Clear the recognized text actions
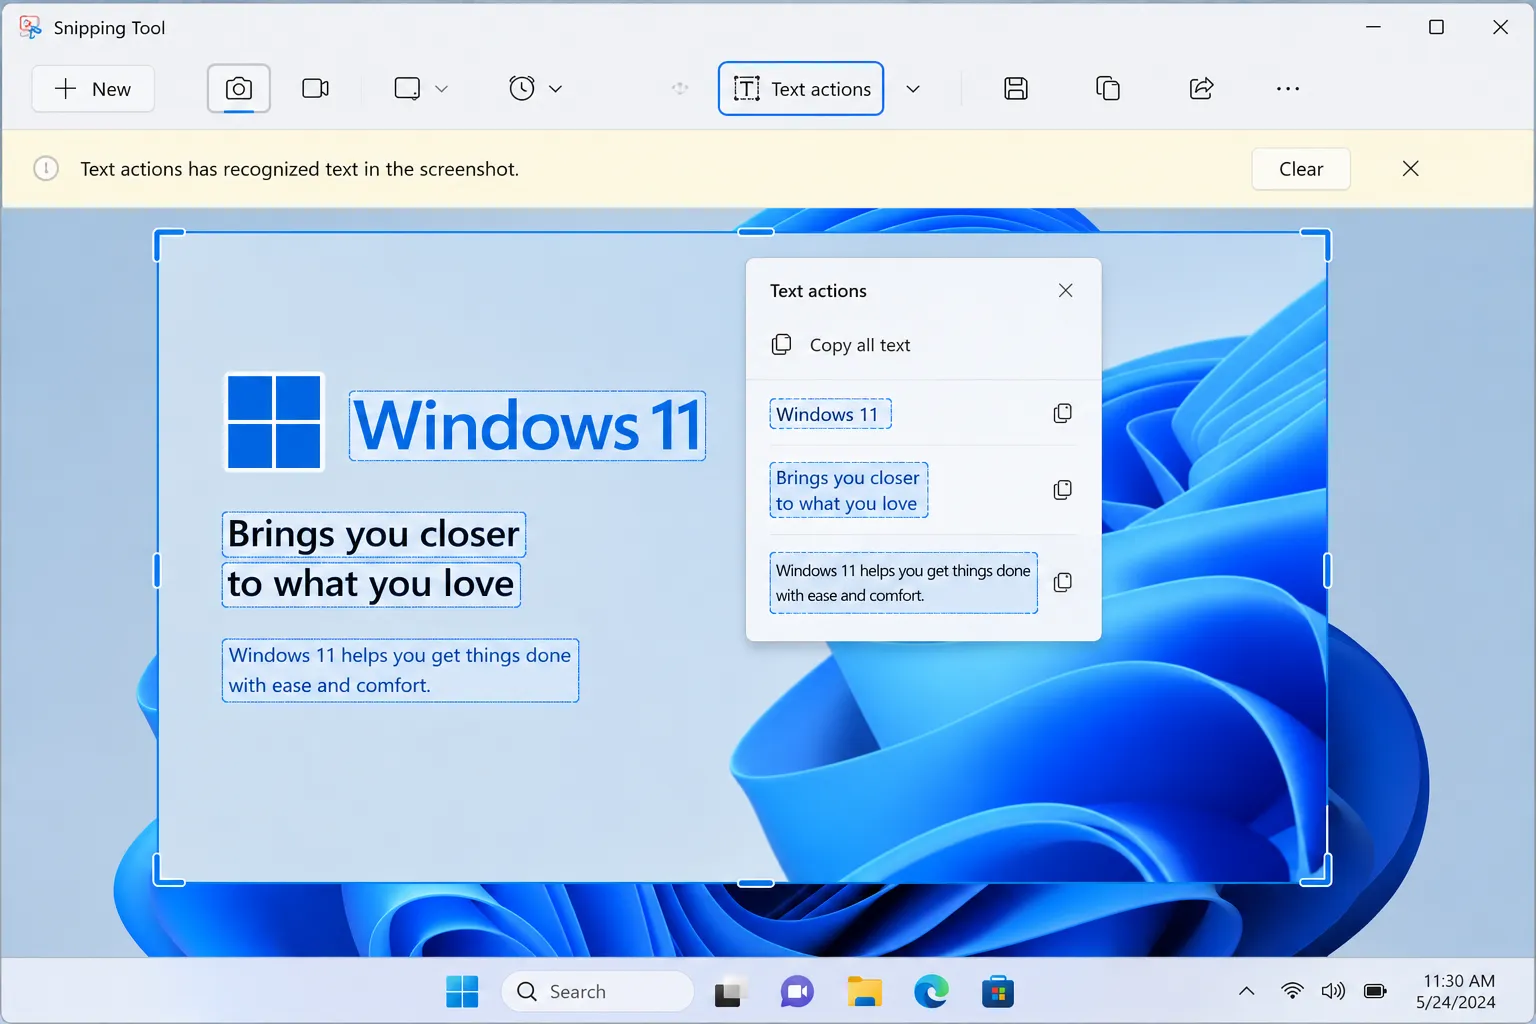The image size is (1536, 1024). (x=1301, y=169)
